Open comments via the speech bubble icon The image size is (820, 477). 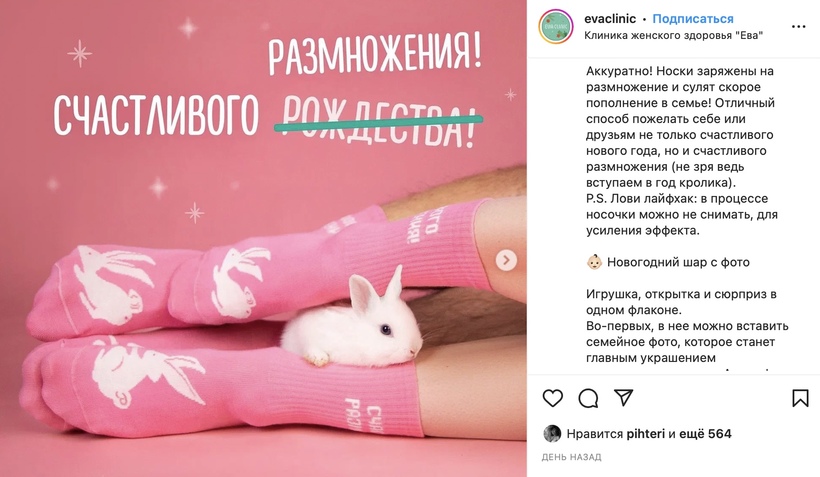588,398
